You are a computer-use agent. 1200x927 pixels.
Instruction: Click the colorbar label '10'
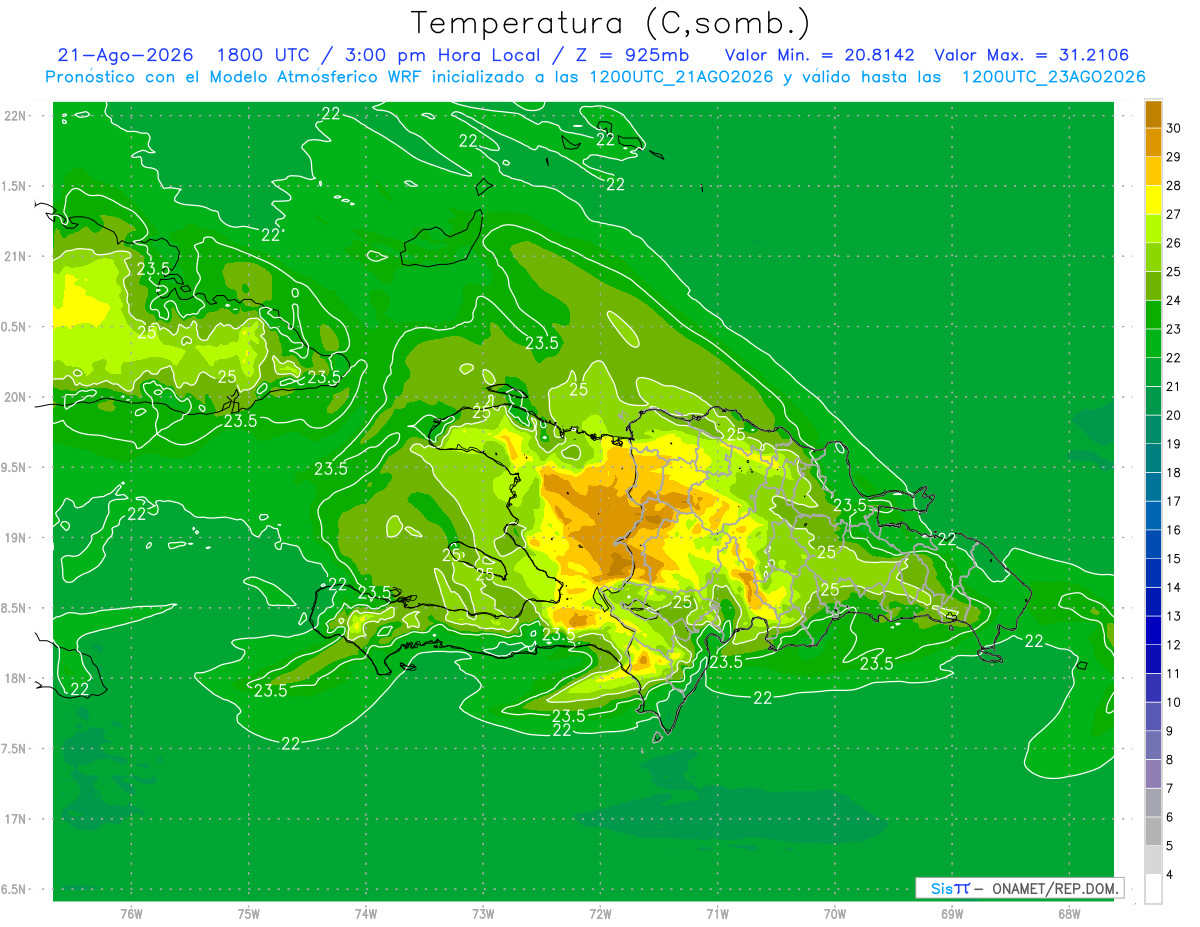1174,703
